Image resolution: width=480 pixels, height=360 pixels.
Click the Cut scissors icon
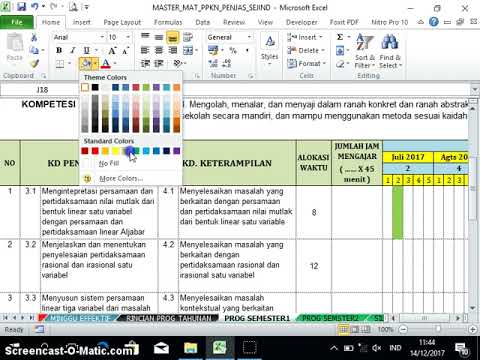click(x=34, y=37)
